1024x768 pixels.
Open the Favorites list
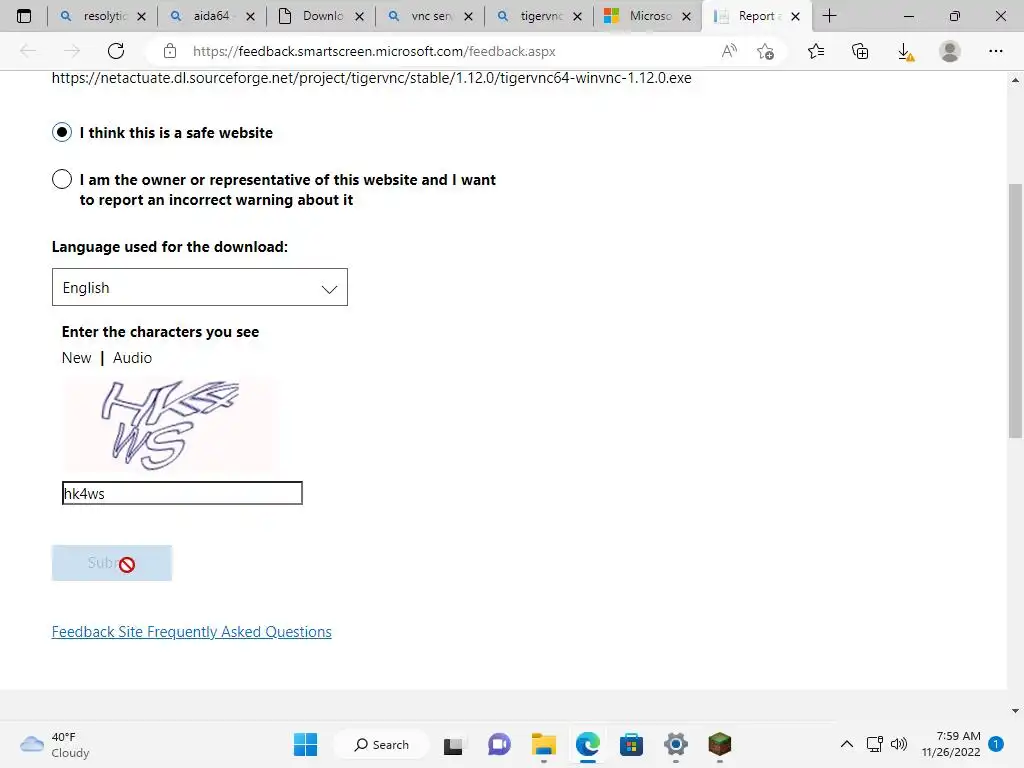tap(816, 51)
